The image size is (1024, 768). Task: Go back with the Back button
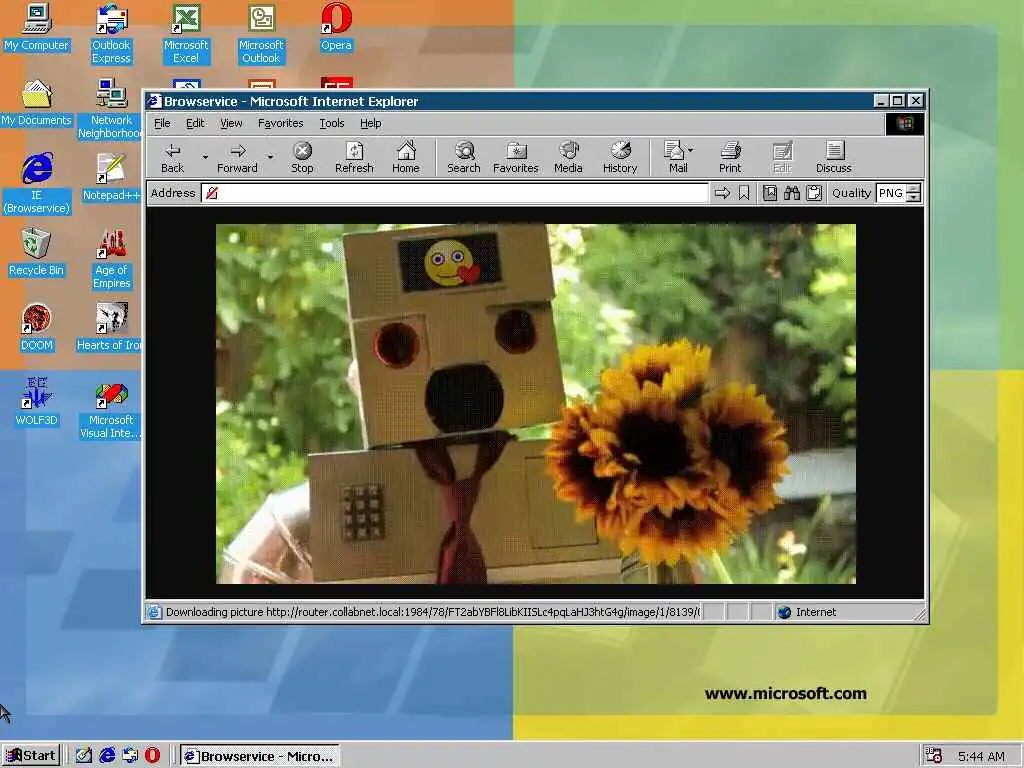point(172,157)
